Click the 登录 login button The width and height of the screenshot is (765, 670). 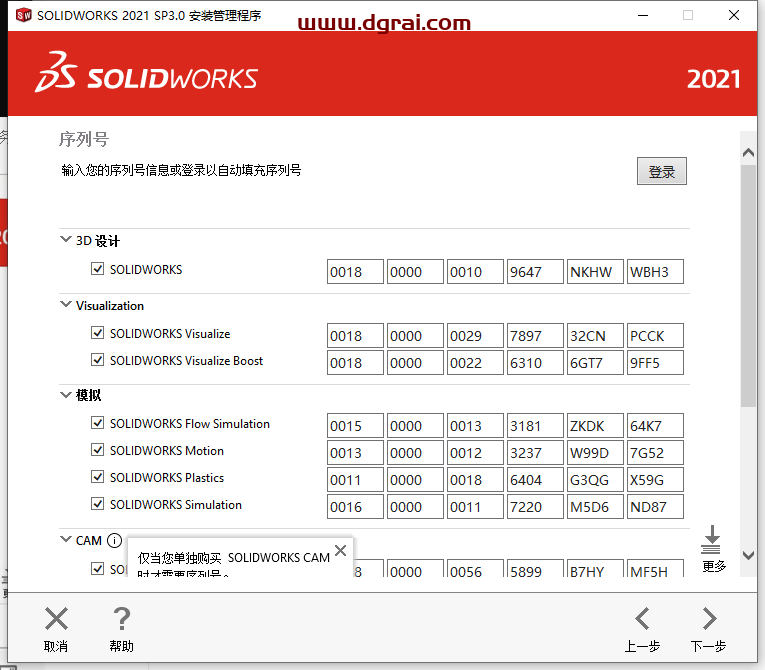click(x=662, y=171)
